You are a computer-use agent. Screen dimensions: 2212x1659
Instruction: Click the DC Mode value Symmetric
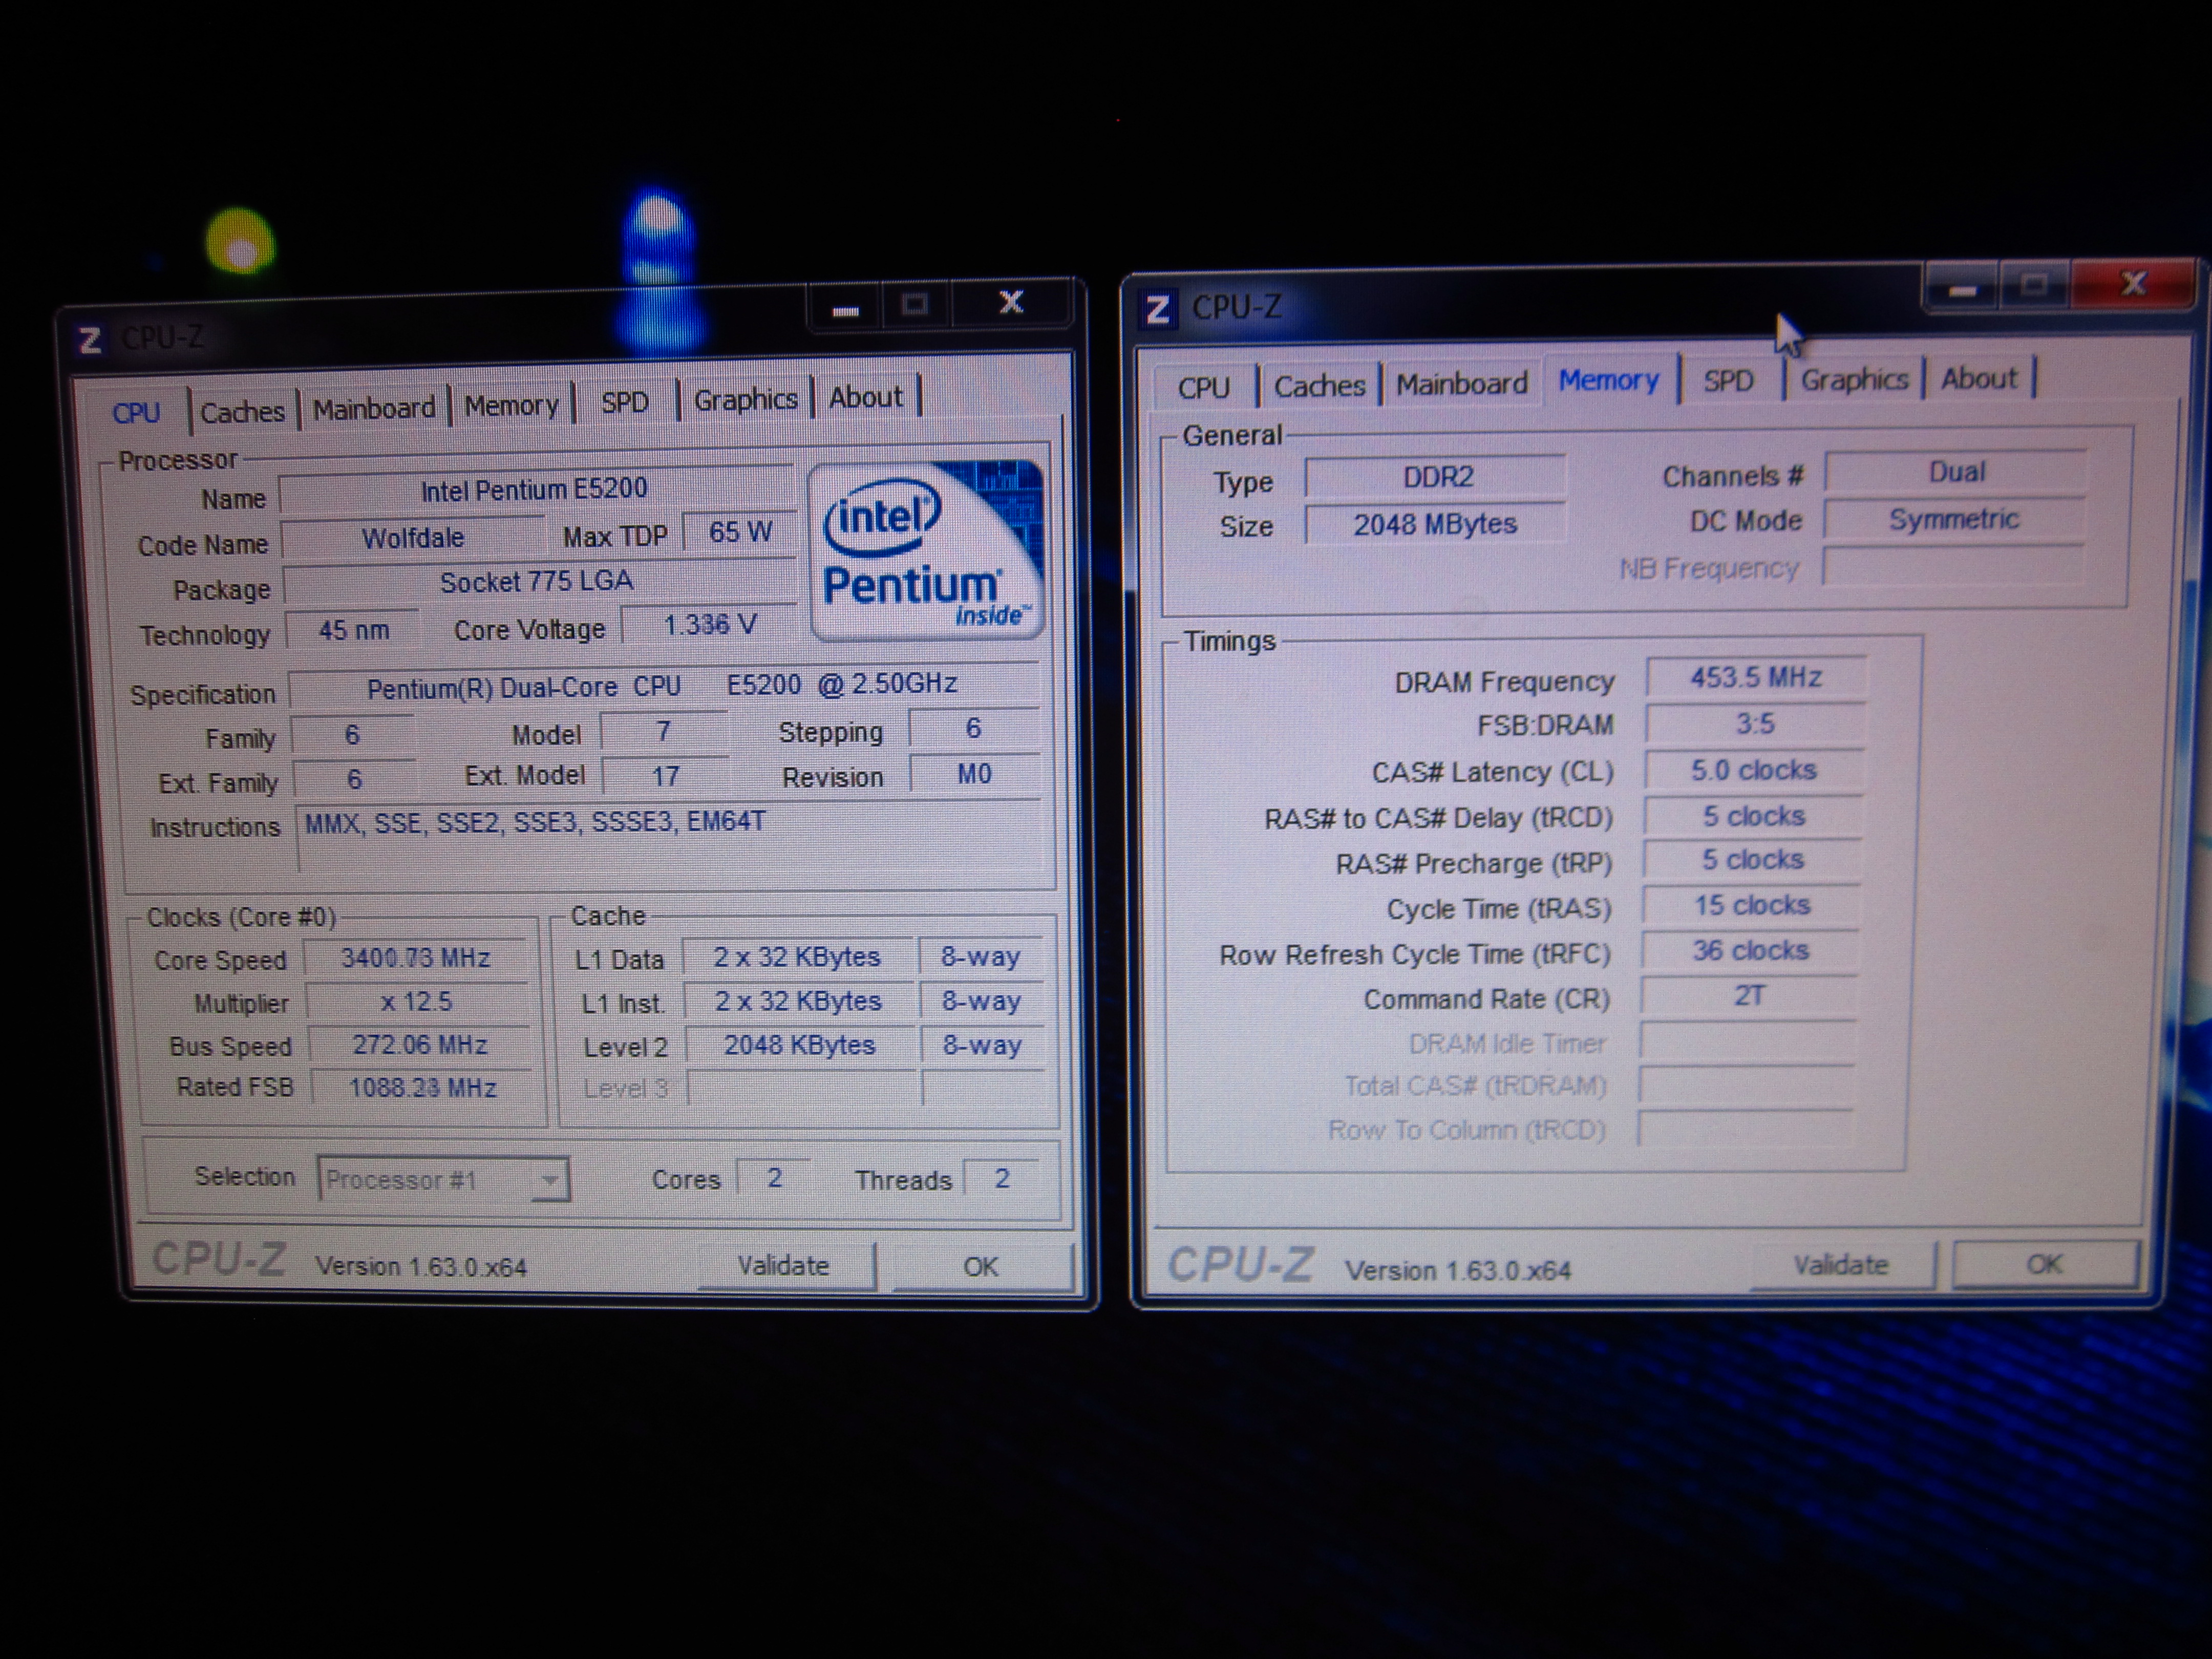click(x=1954, y=519)
